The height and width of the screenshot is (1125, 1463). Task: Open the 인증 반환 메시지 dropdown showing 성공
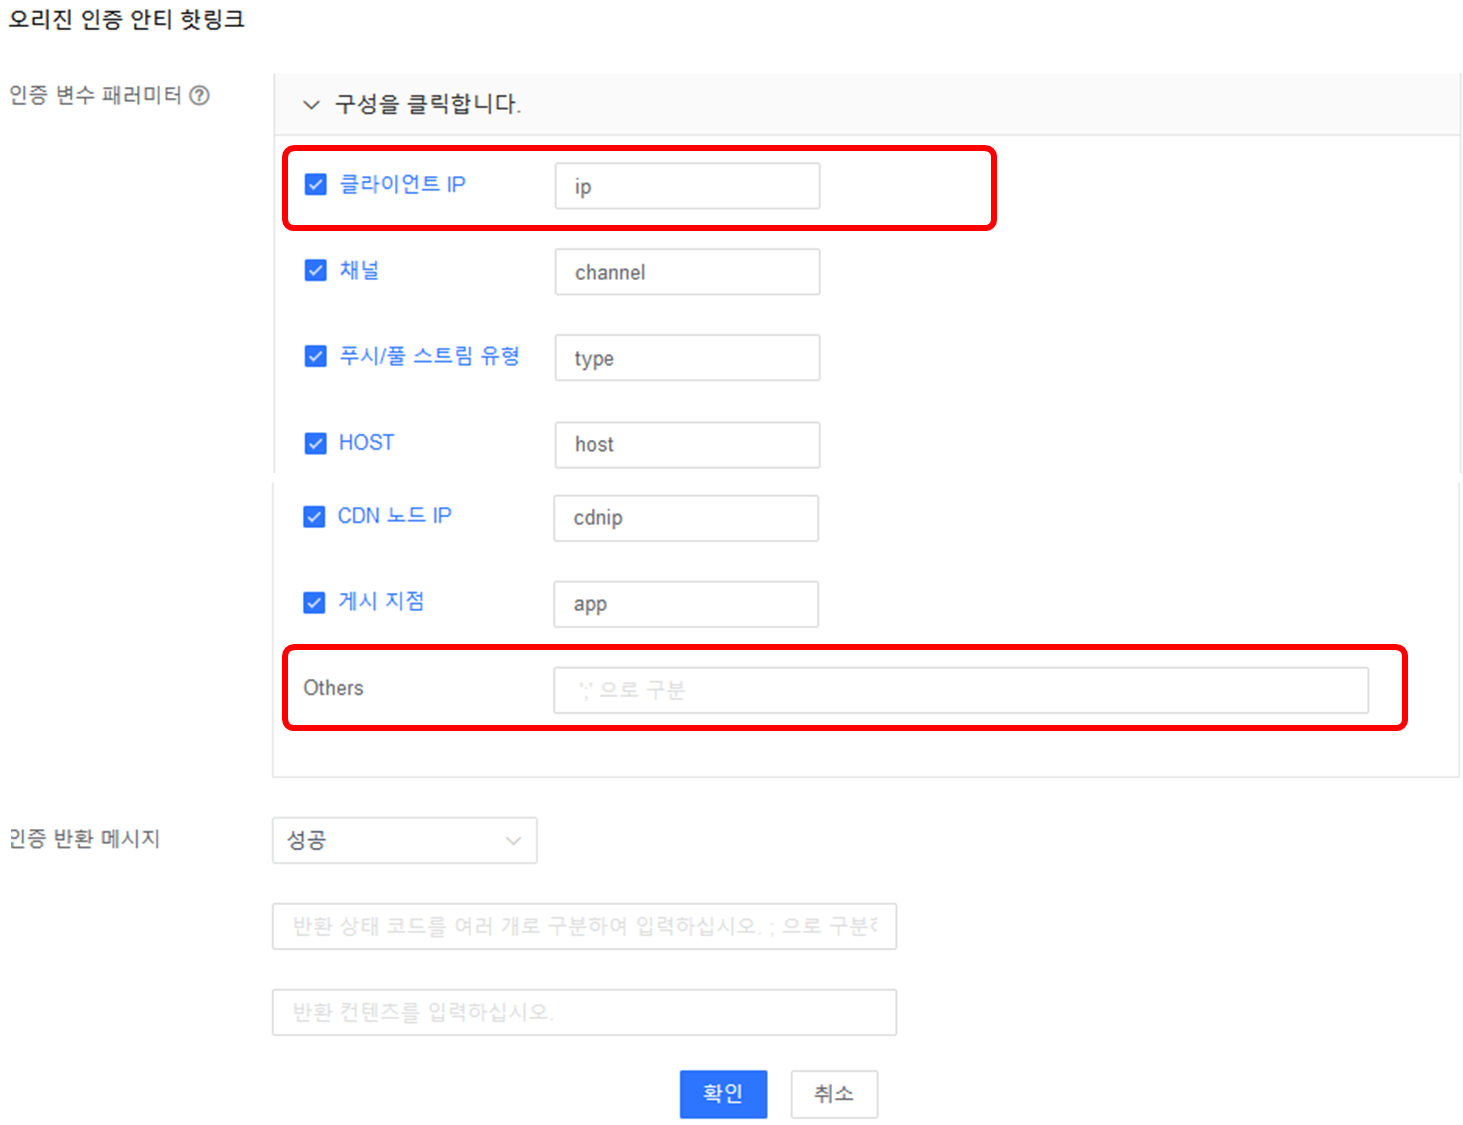click(x=404, y=840)
